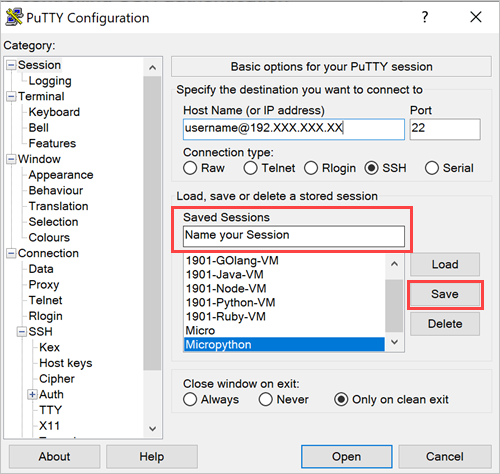The image size is (500, 474).
Task: Open the Window category
Action: [39, 159]
